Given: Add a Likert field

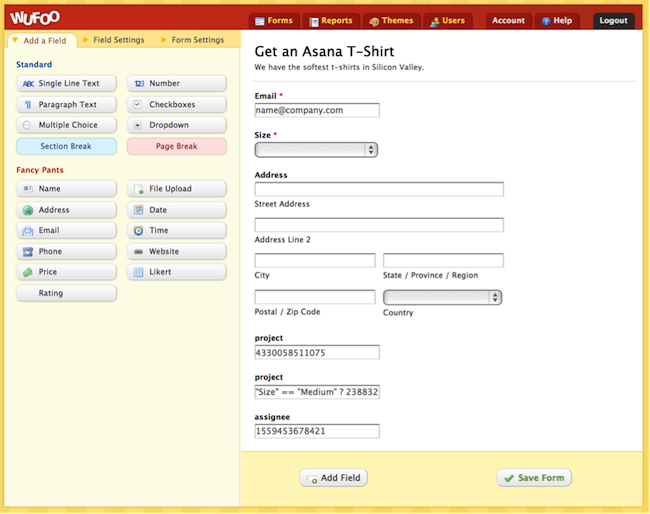Looking at the screenshot, I should point(177,272).
